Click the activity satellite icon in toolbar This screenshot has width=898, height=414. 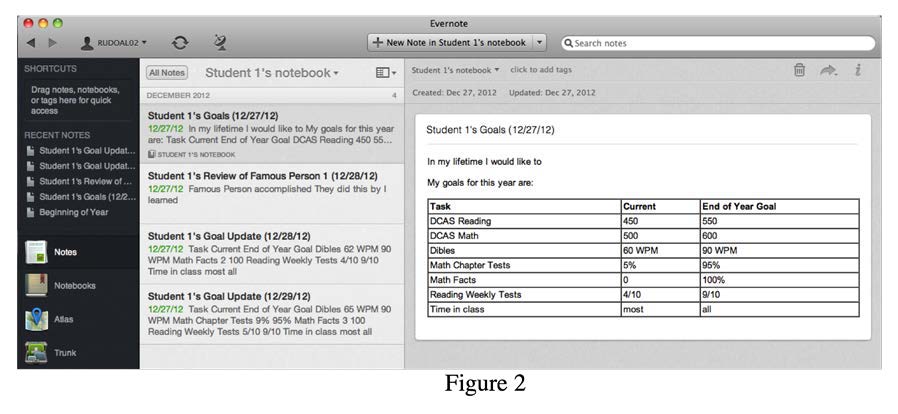219,42
